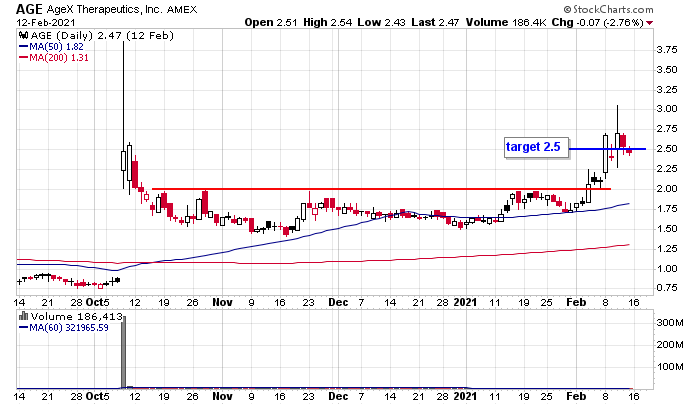This screenshot has height=405, width=700.
Task: Click the 300M volume axis label
Action: click(670, 322)
